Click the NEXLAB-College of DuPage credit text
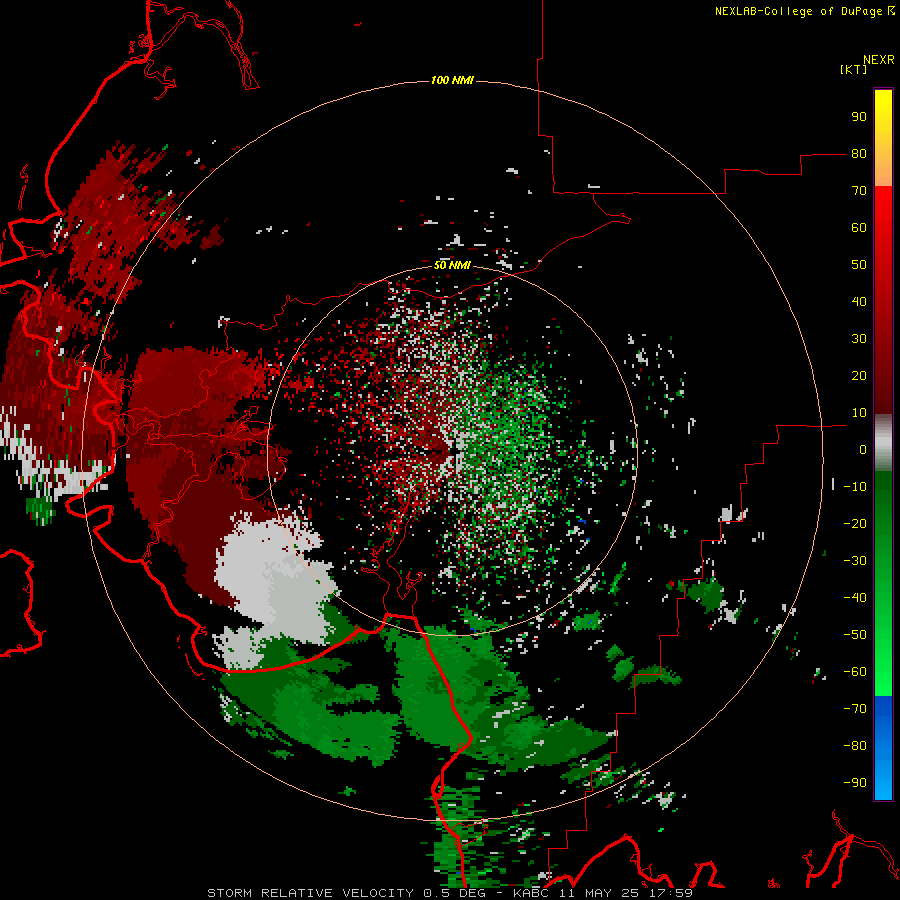Screen dimensions: 900x900 point(804,11)
